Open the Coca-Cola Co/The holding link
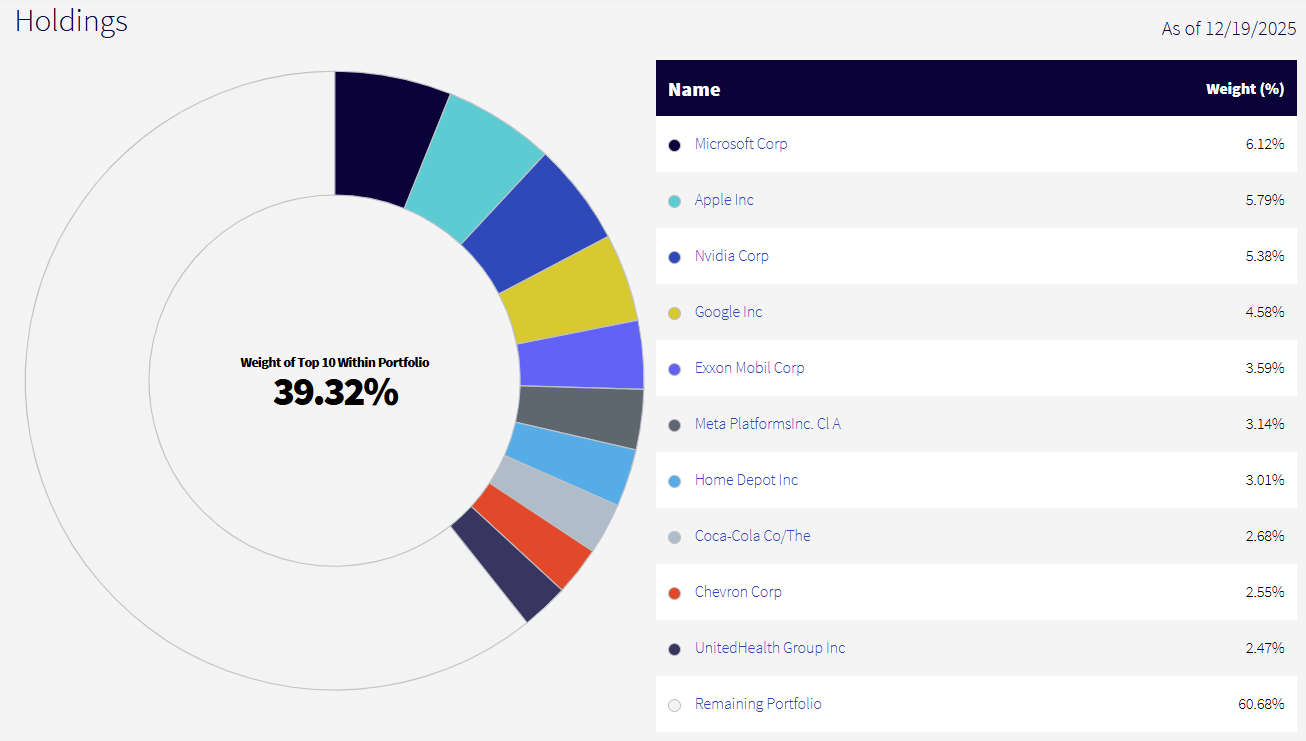Viewport: 1306px width, 741px height. [752, 535]
